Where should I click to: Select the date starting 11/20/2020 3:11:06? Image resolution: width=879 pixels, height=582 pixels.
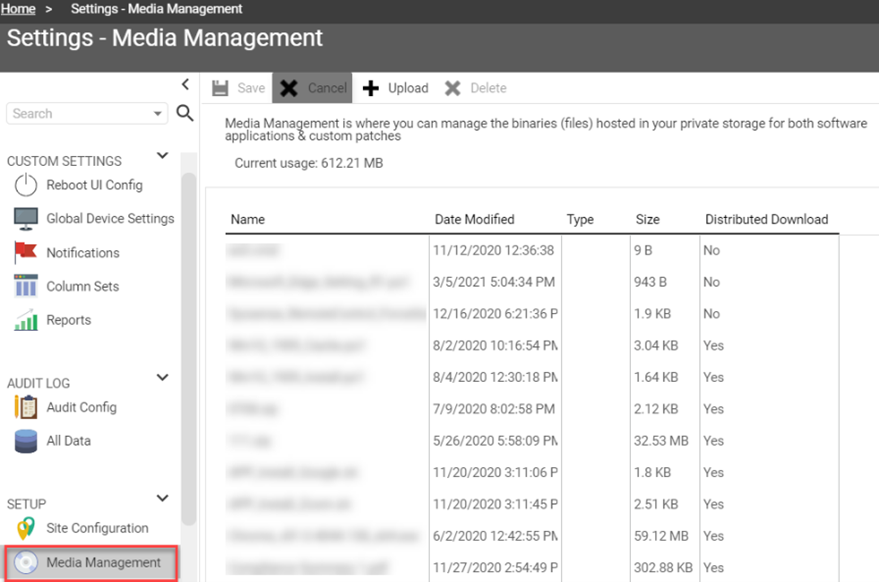[495, 473]
